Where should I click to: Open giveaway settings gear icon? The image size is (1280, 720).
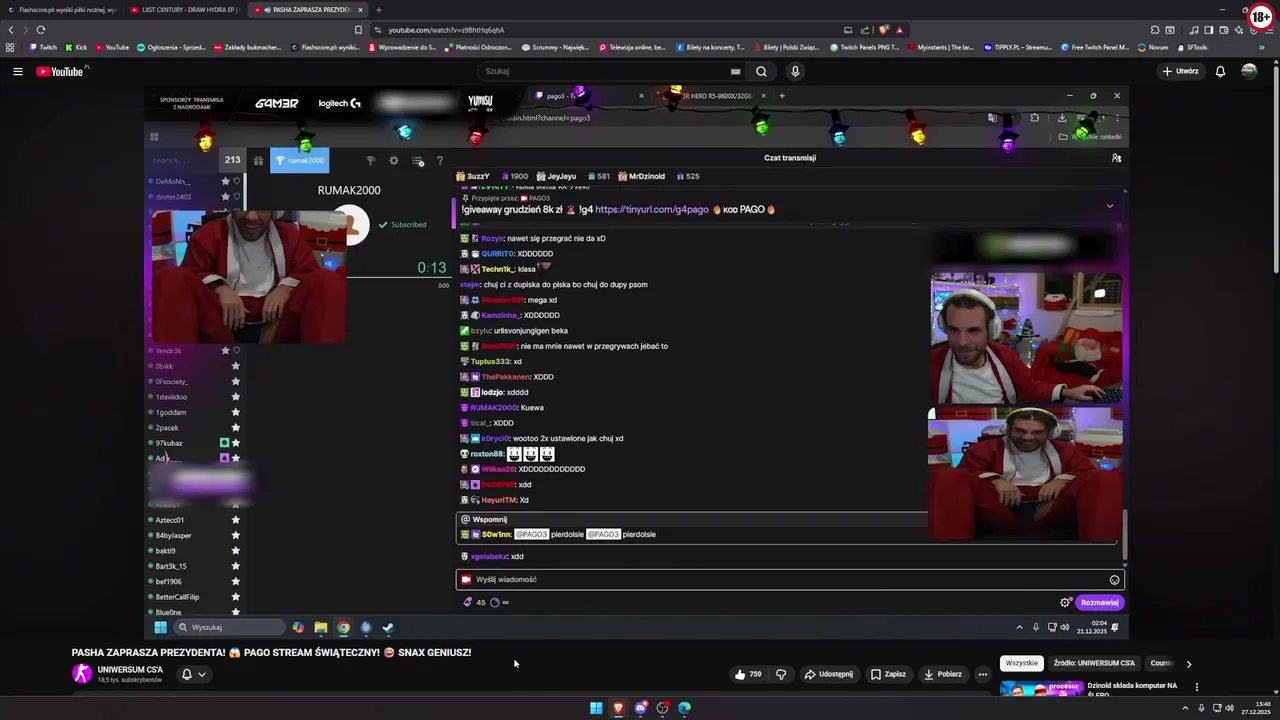pos(393,160)
